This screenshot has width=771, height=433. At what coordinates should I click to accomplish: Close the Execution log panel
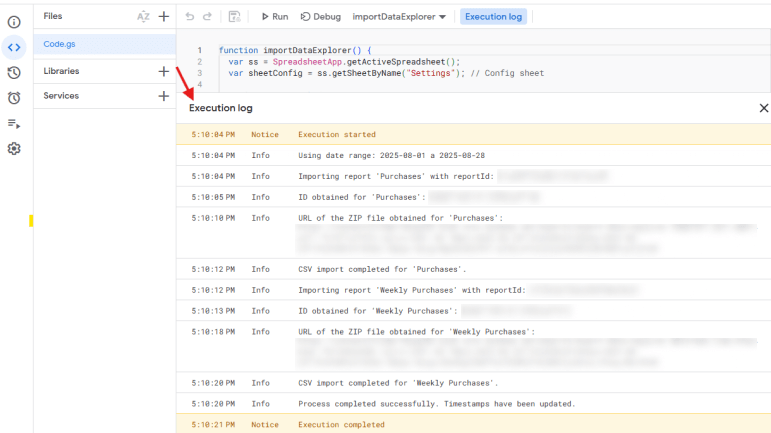tap(764, 108)
